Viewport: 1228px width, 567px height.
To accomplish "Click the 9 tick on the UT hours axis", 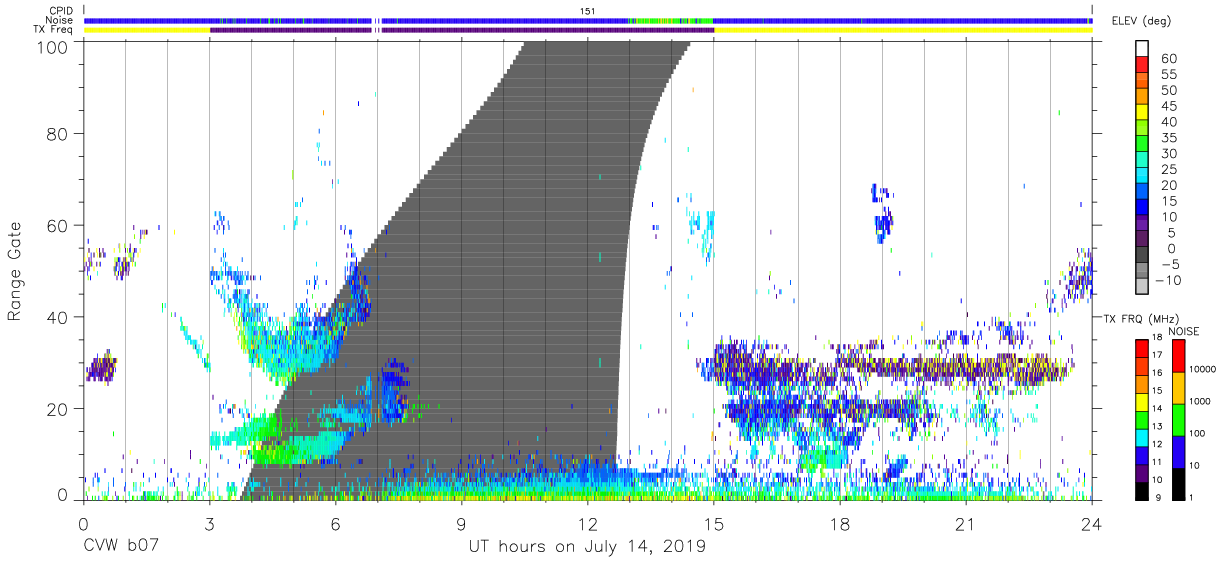I will coord(461,524).
